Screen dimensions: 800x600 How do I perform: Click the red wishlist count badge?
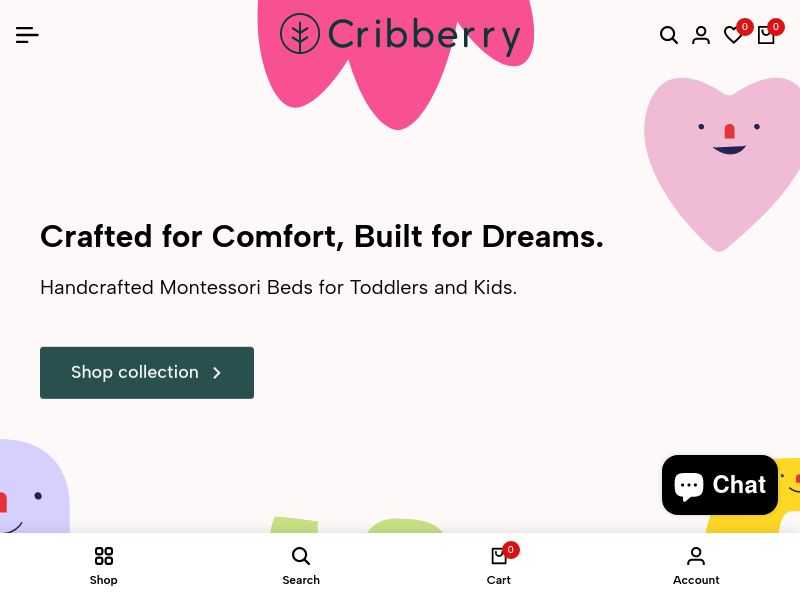(744, 27)
